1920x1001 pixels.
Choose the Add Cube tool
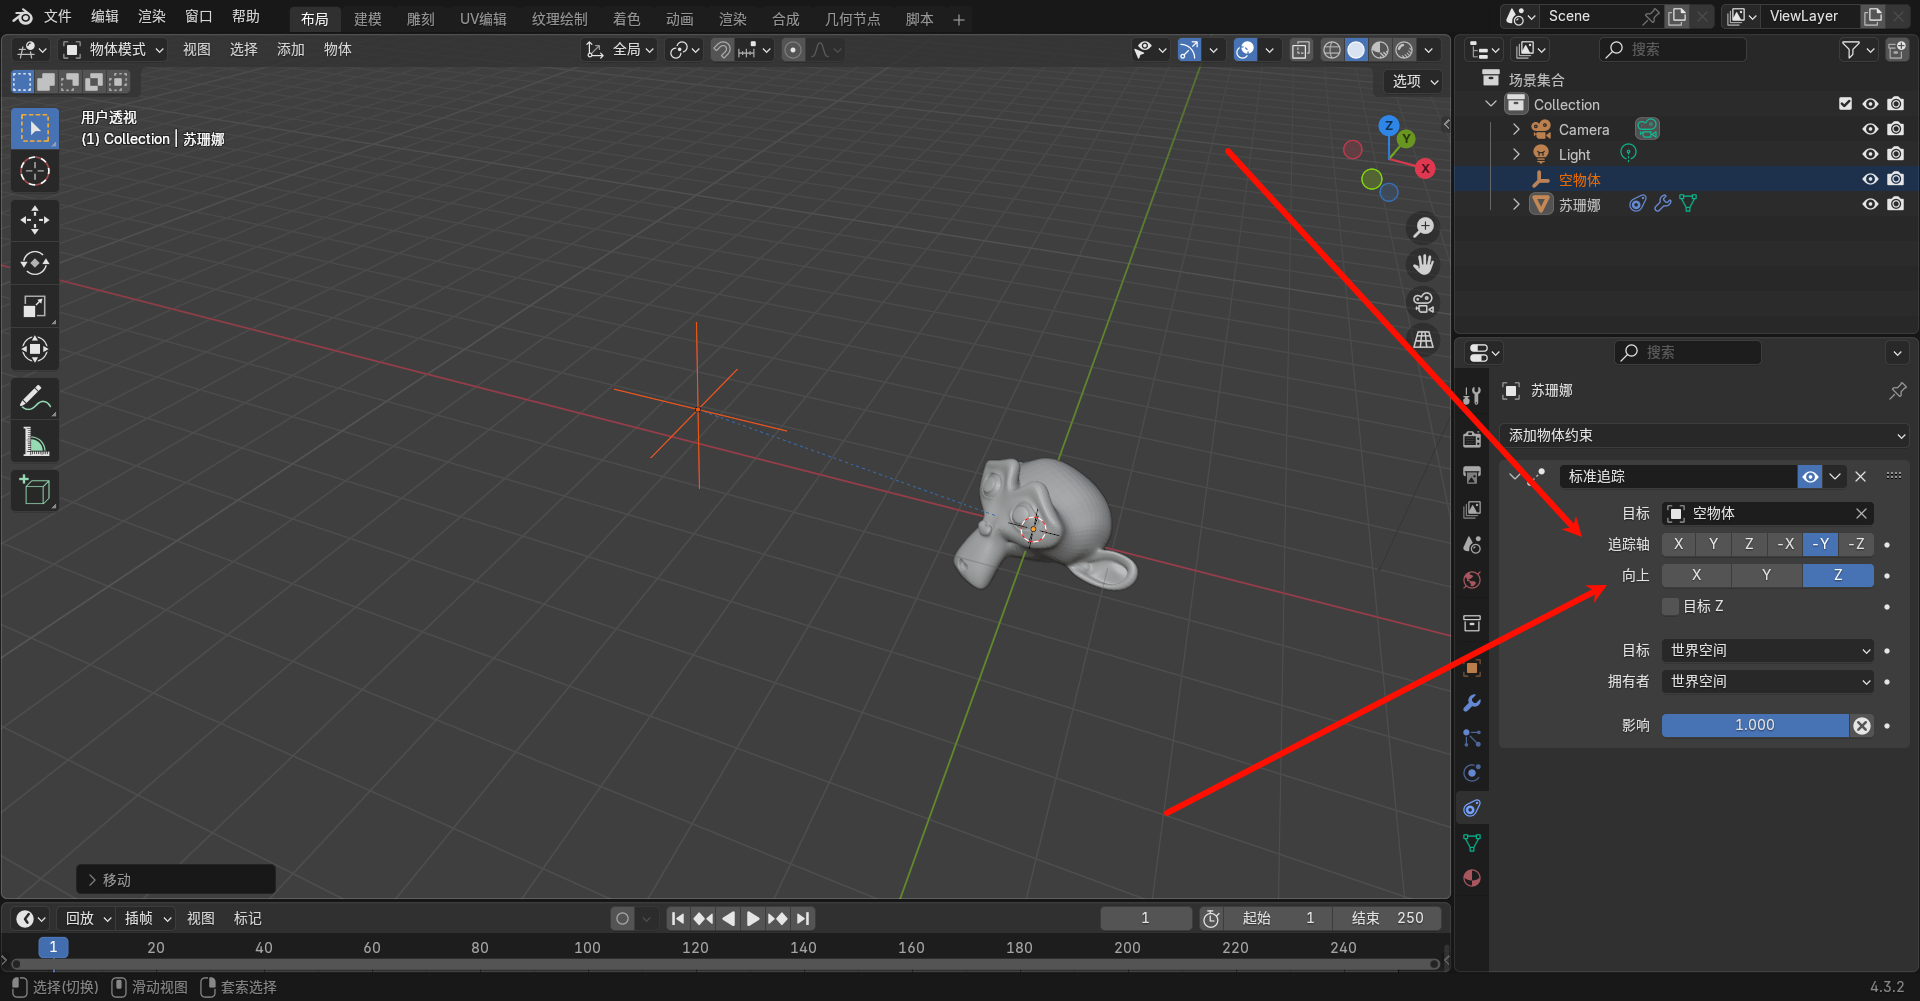(35, 490)
